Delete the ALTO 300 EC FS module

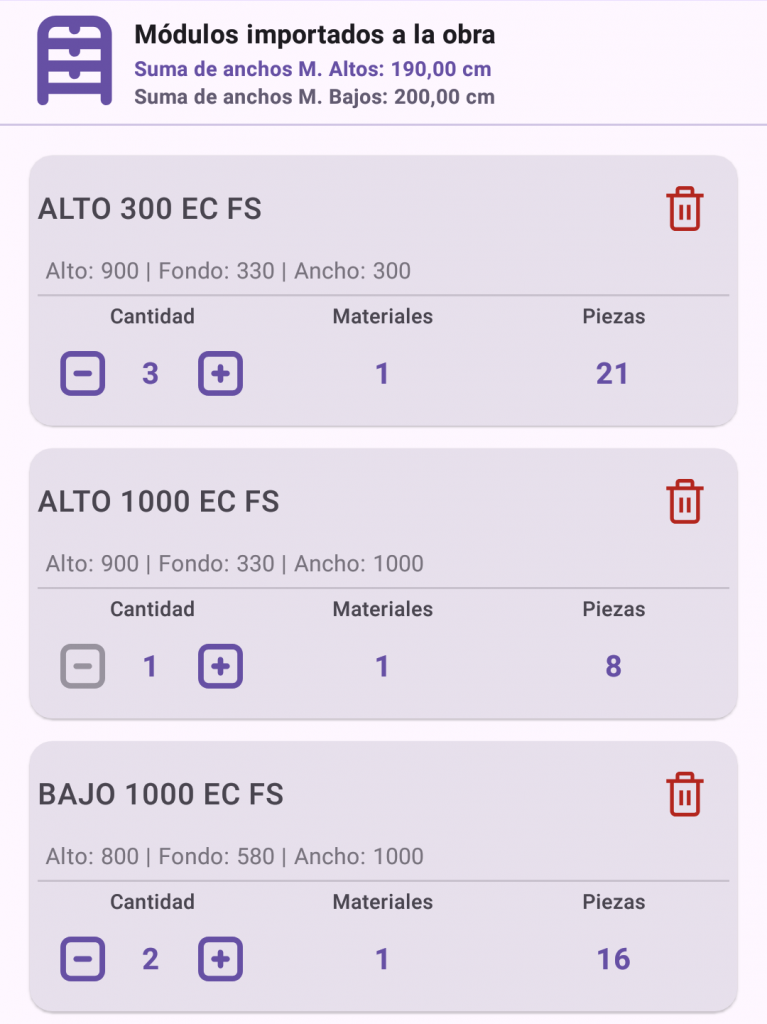[x=684, y=209]
